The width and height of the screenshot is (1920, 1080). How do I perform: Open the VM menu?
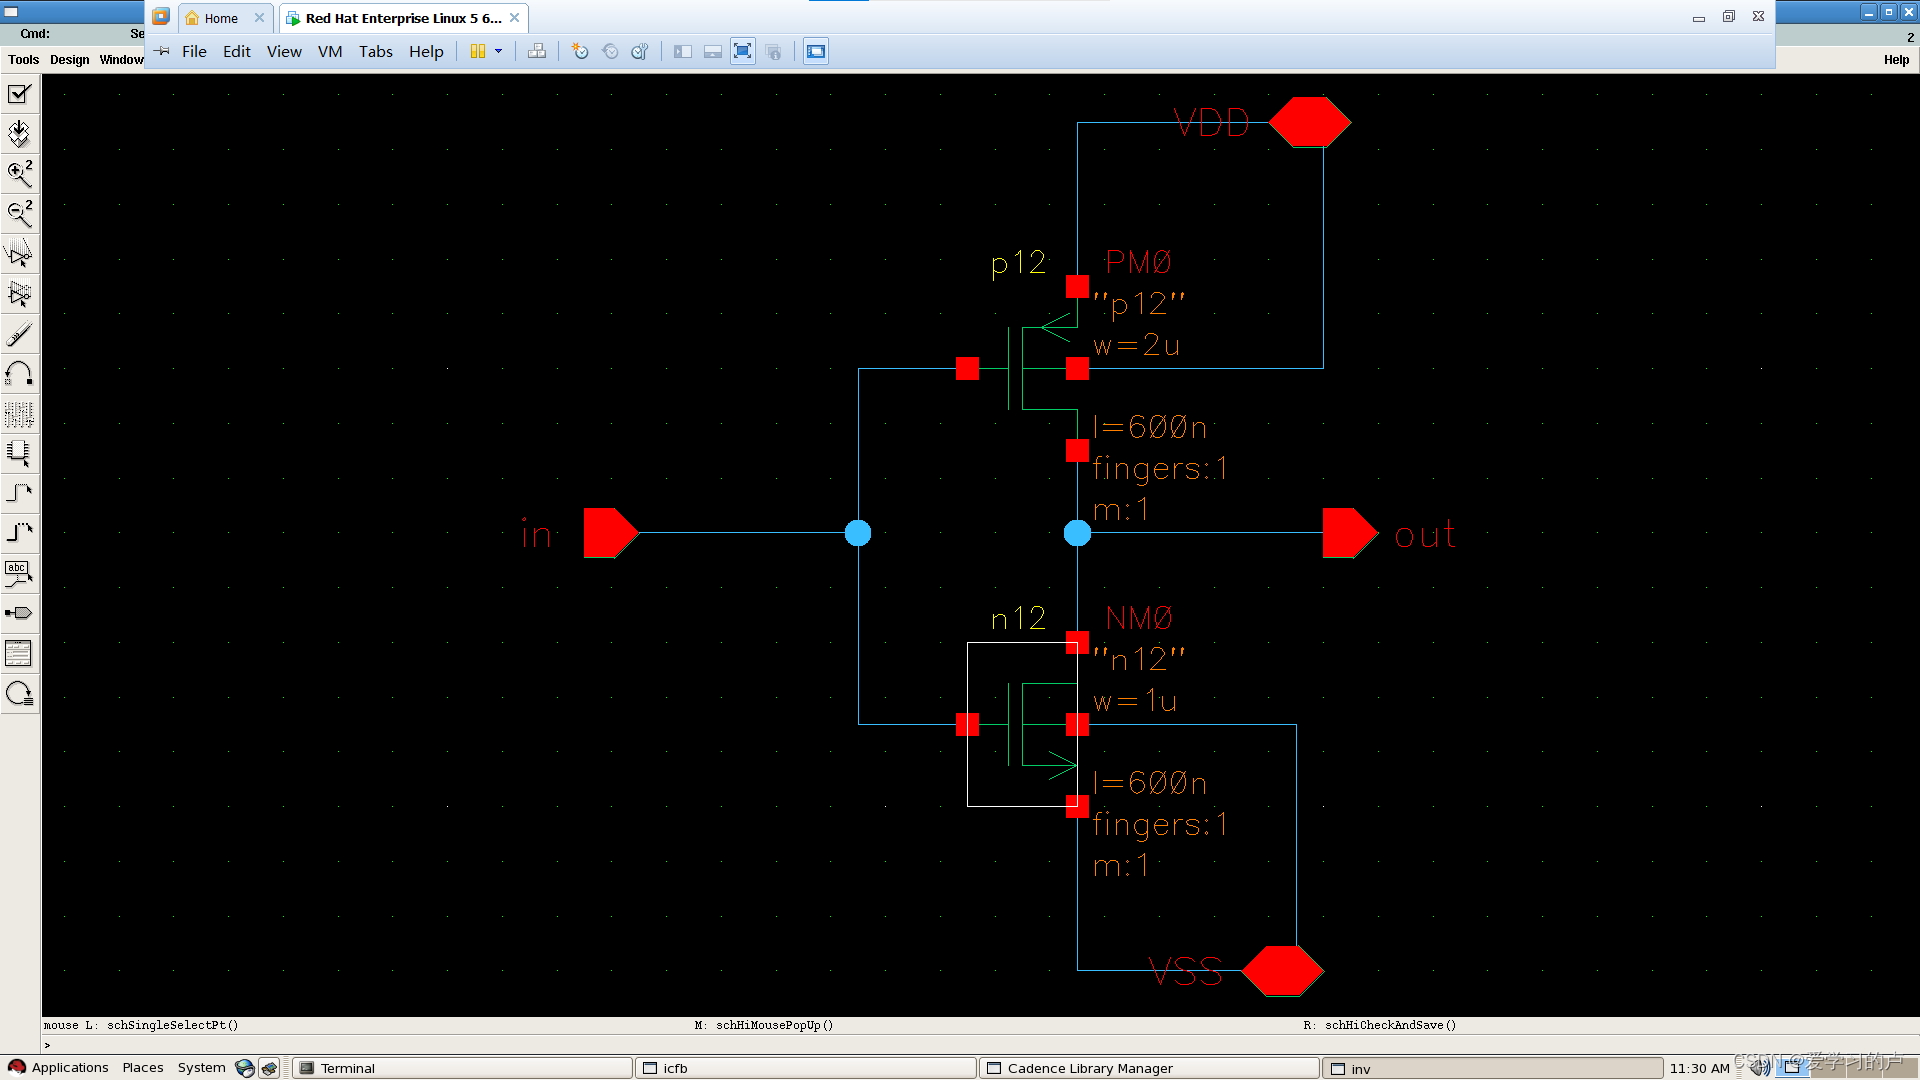coord(329,51)
